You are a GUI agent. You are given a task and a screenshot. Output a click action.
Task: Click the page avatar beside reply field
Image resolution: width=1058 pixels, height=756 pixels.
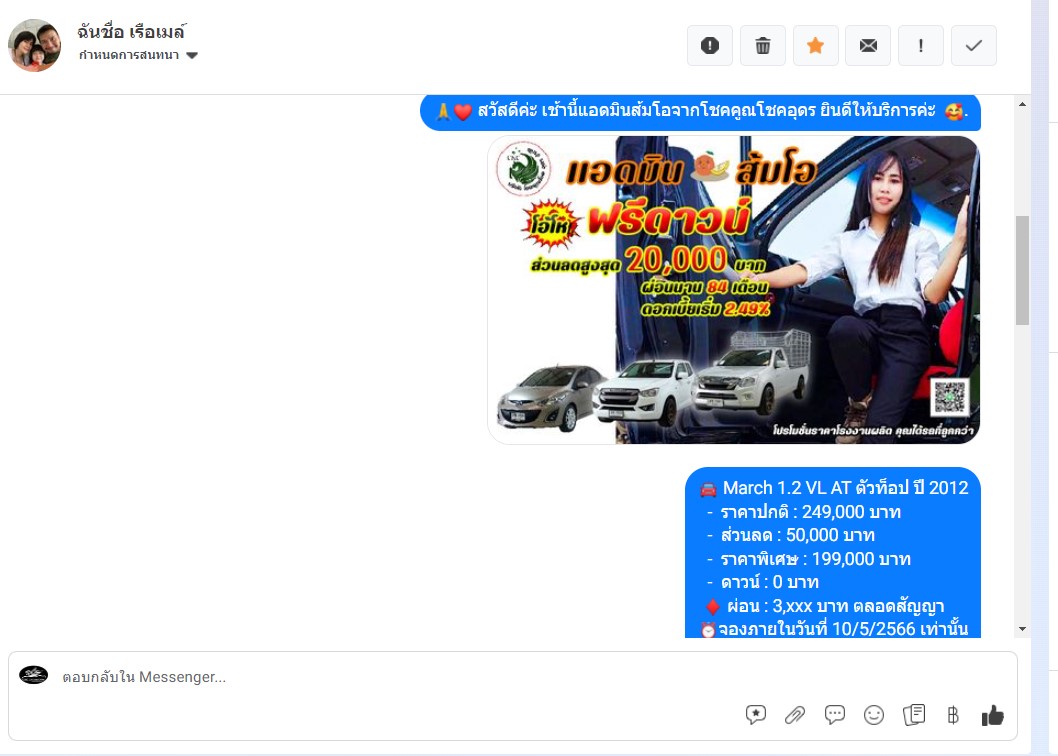click(34, 675)
